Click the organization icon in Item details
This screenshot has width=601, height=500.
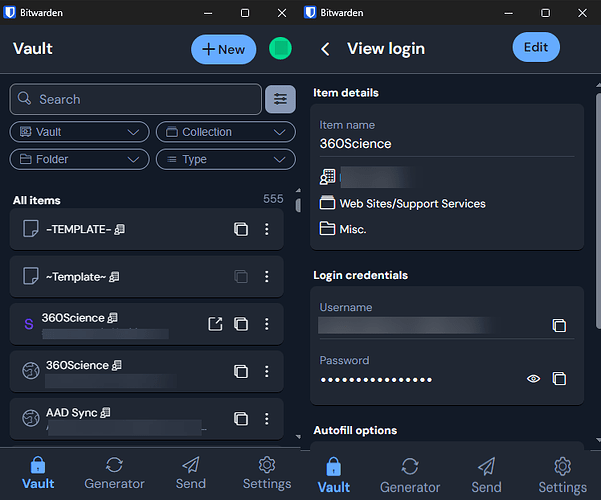pyautogui.click(x=327, y=177)
